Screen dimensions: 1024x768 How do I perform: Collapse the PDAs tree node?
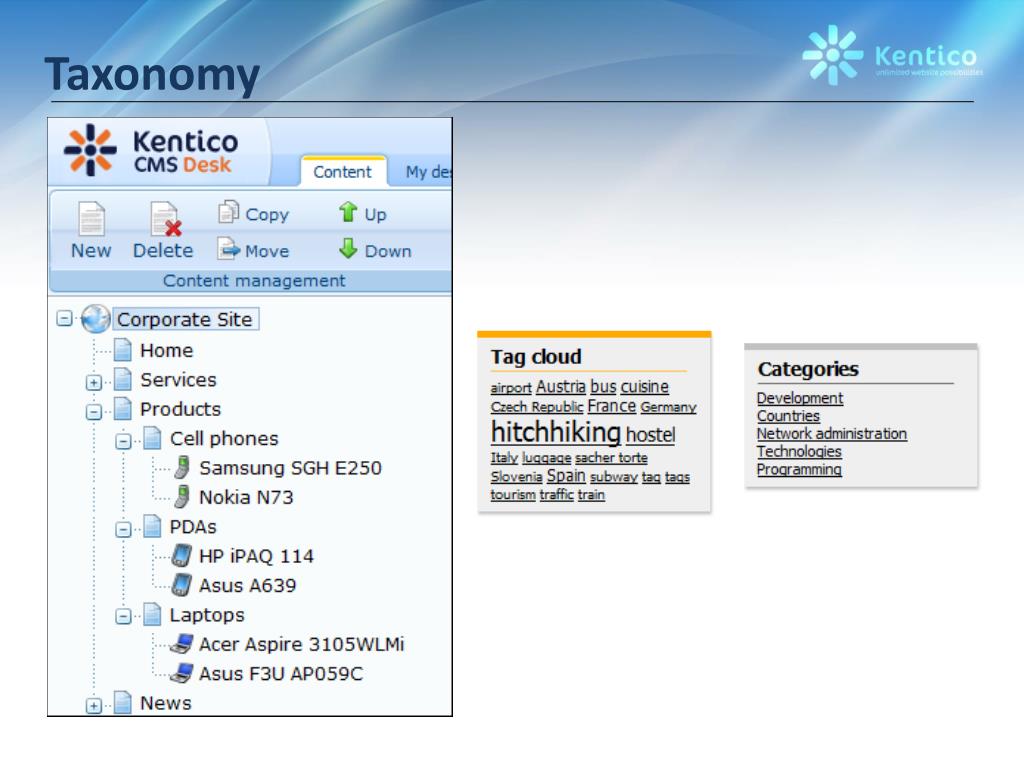[123, 529]
